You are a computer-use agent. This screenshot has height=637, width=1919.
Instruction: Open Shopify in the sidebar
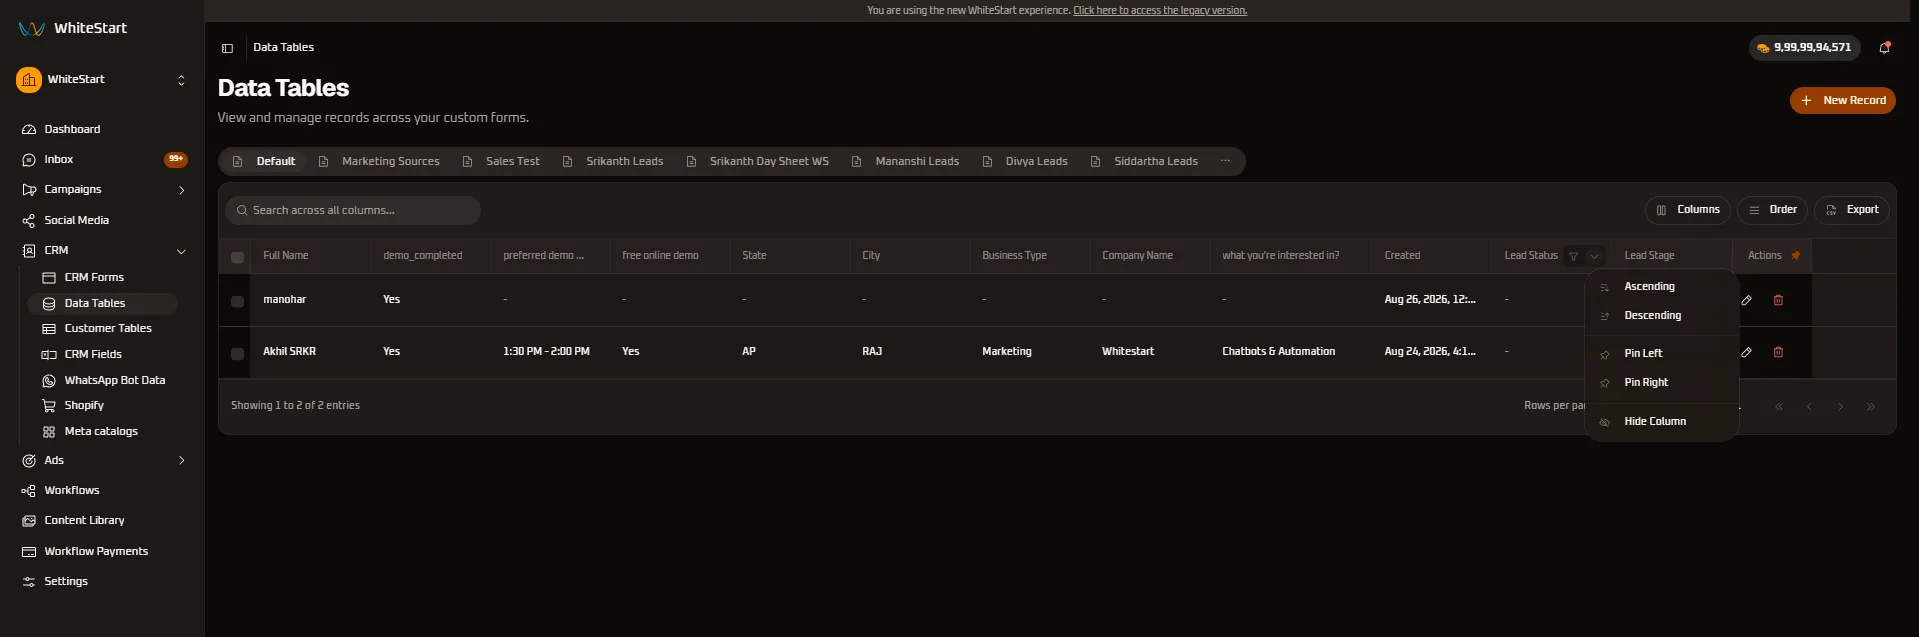[84, 405]
